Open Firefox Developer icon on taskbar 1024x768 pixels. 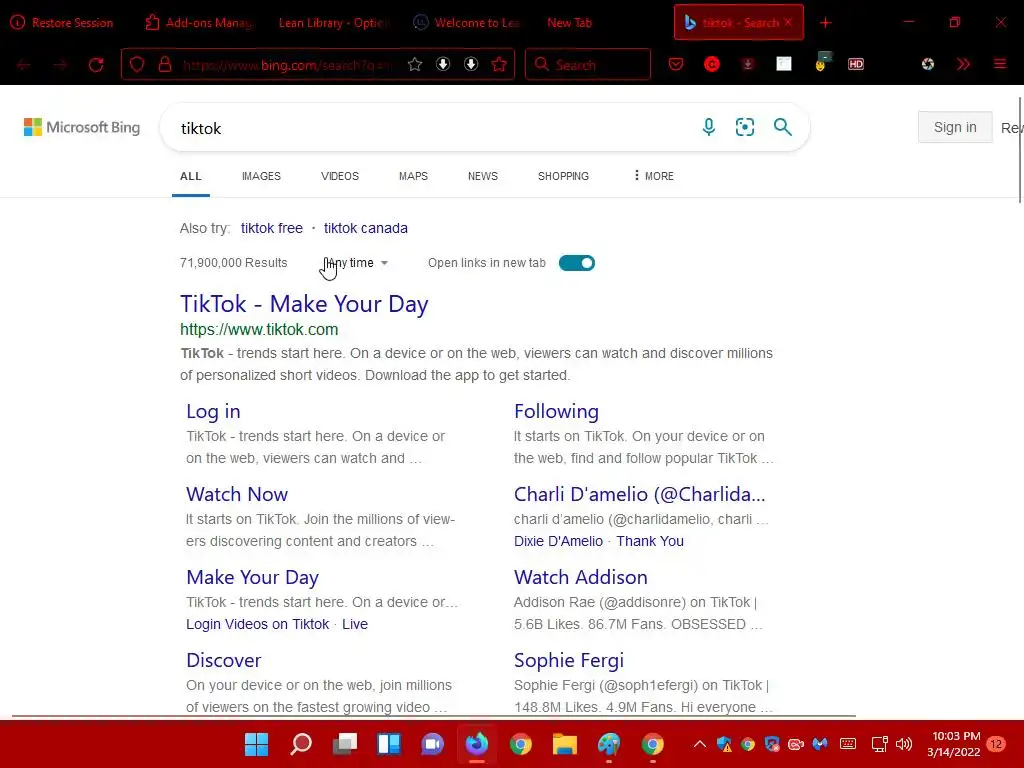point(477,744)
